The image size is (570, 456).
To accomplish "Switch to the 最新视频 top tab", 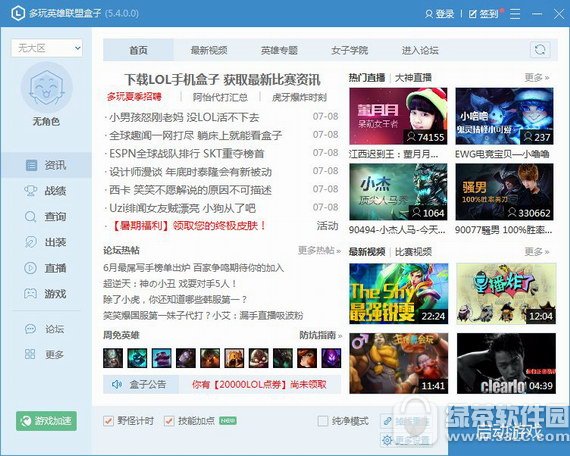I will coord(209,50).
